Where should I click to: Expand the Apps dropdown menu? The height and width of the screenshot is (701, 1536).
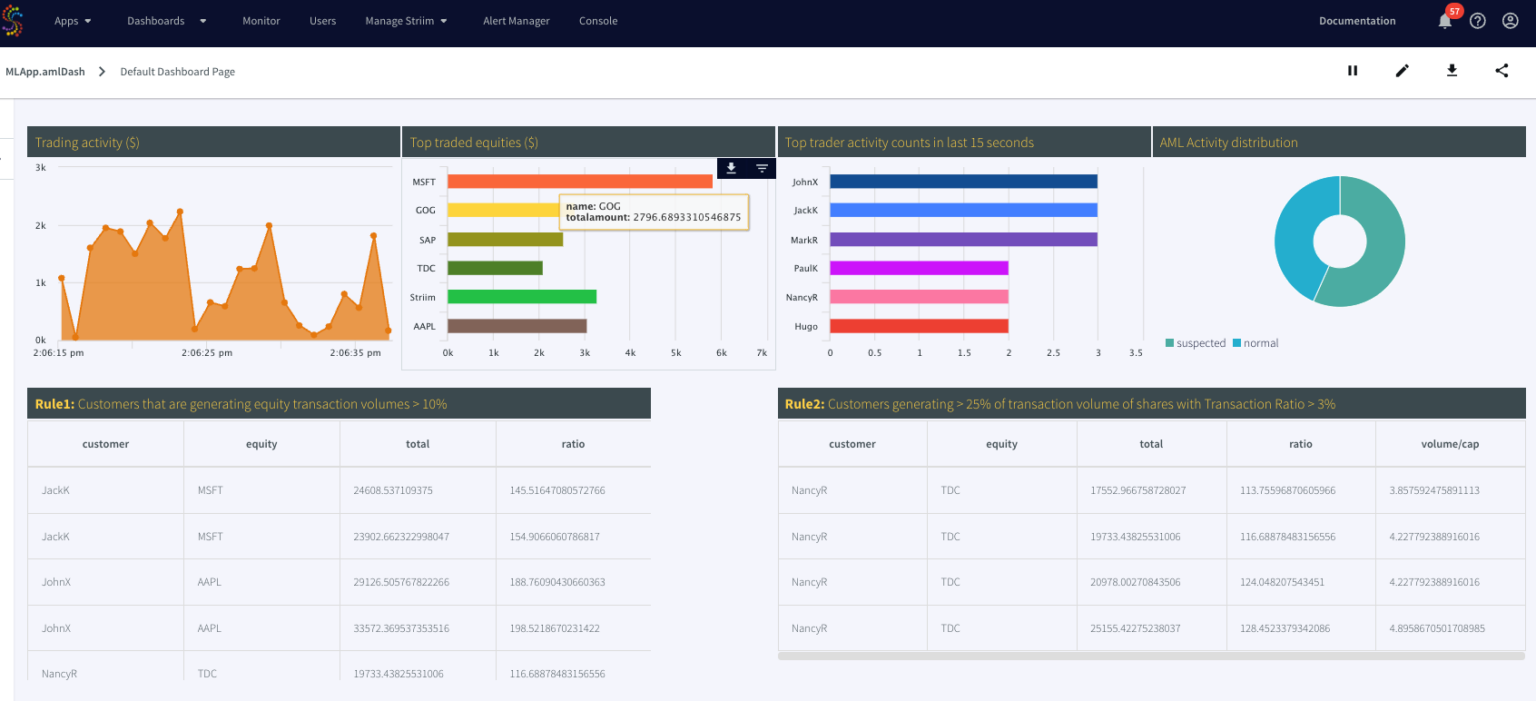tap(72, 21)
